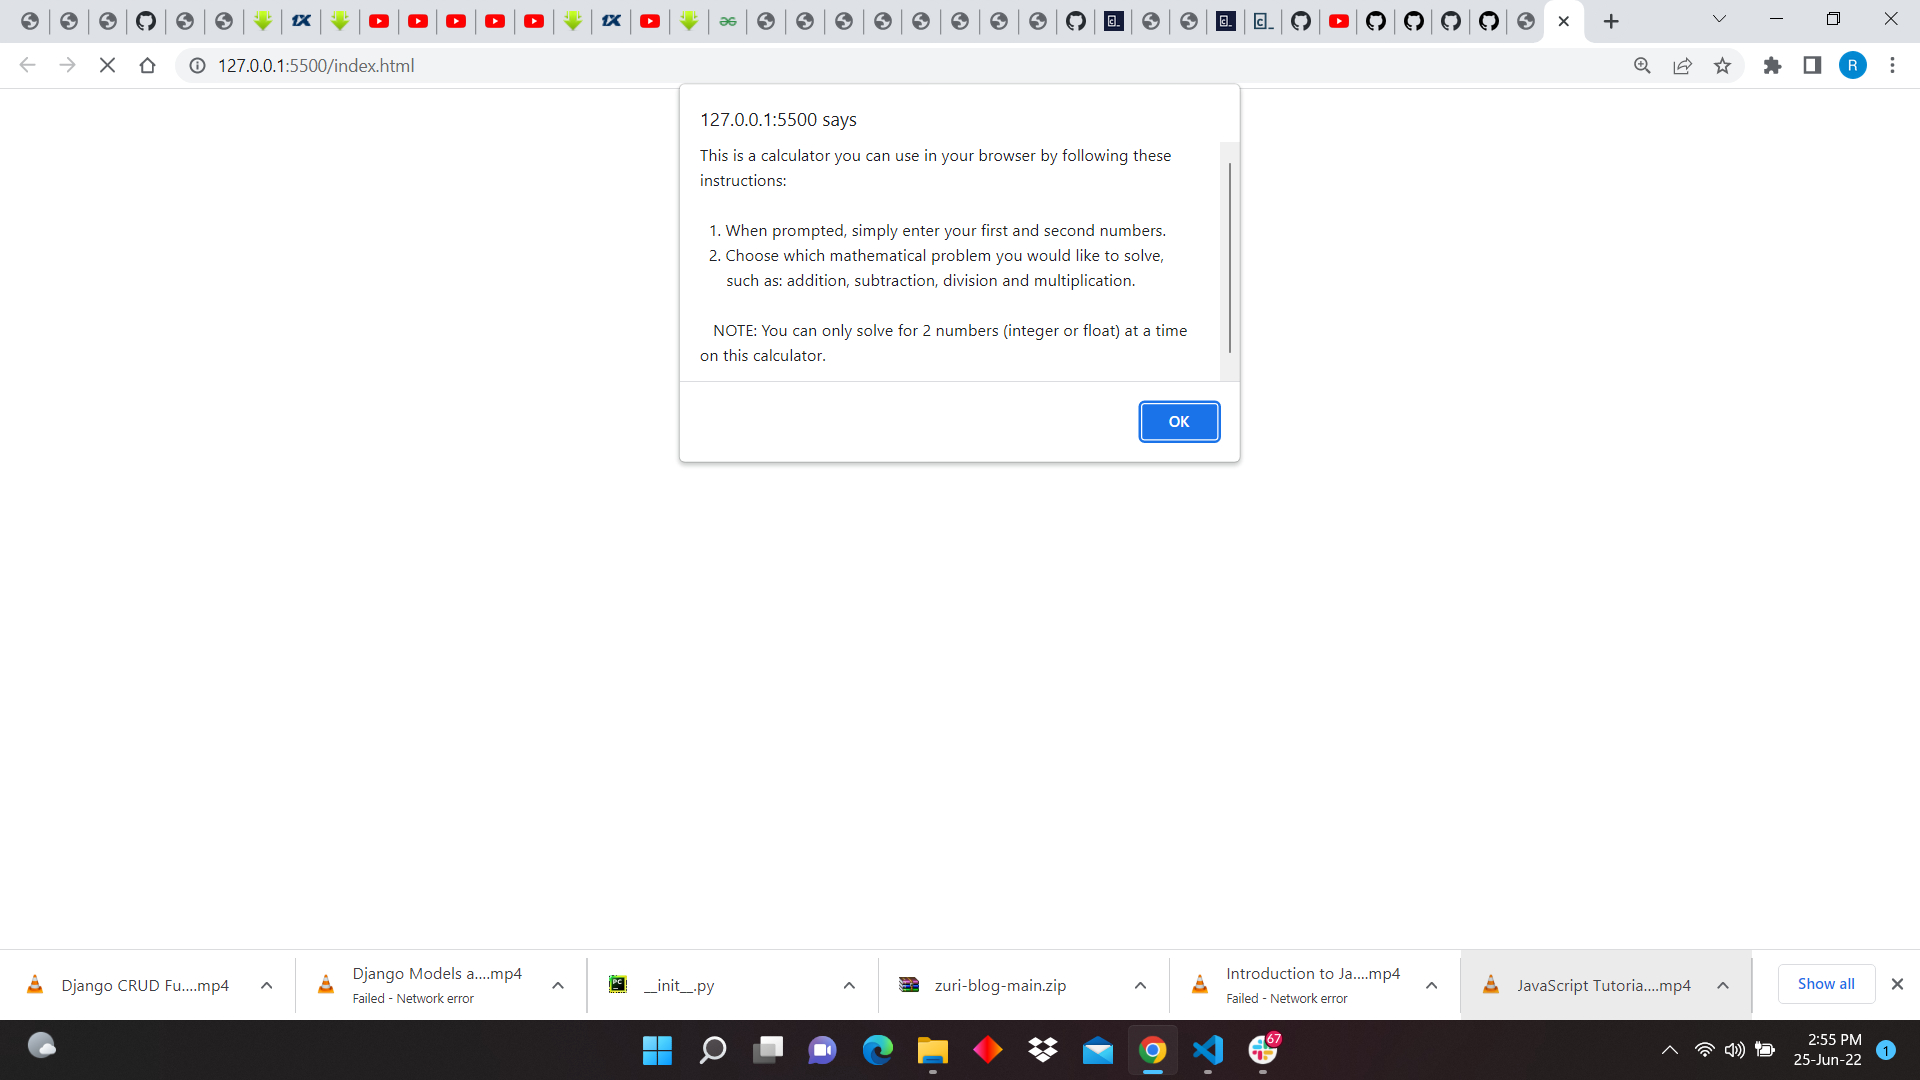Click the alert dialog scrollbar

[1229, 257]
